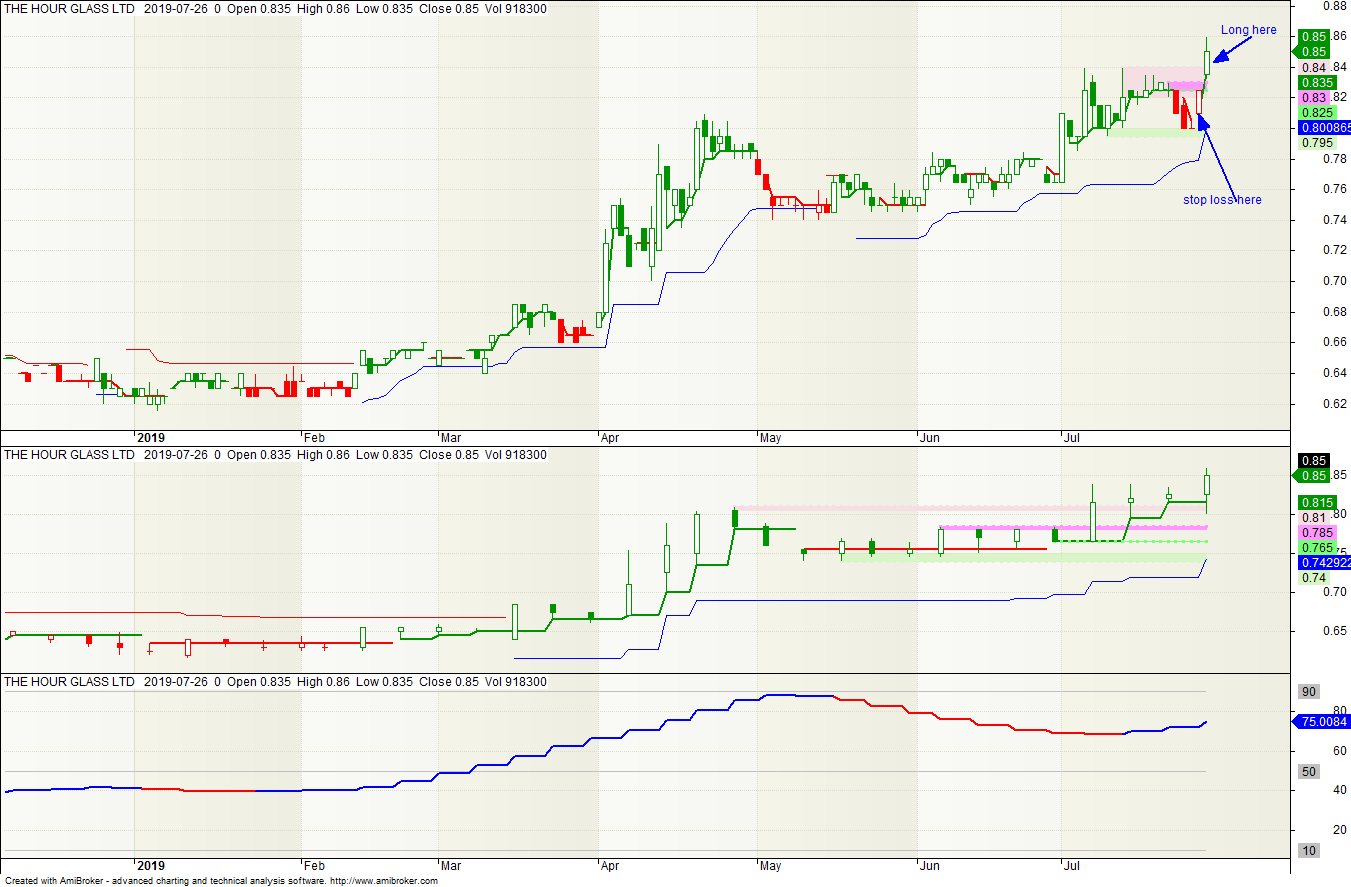The width and height of the screenshot is (1351, 887).
Task: Select 'May' on the top pane time axis
Action: 770,438
